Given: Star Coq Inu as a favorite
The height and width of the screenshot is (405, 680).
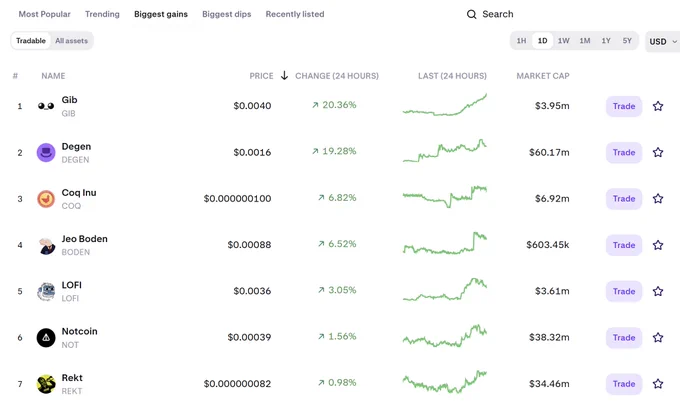Looking at the screenshot, I should [x=658, y=199].
